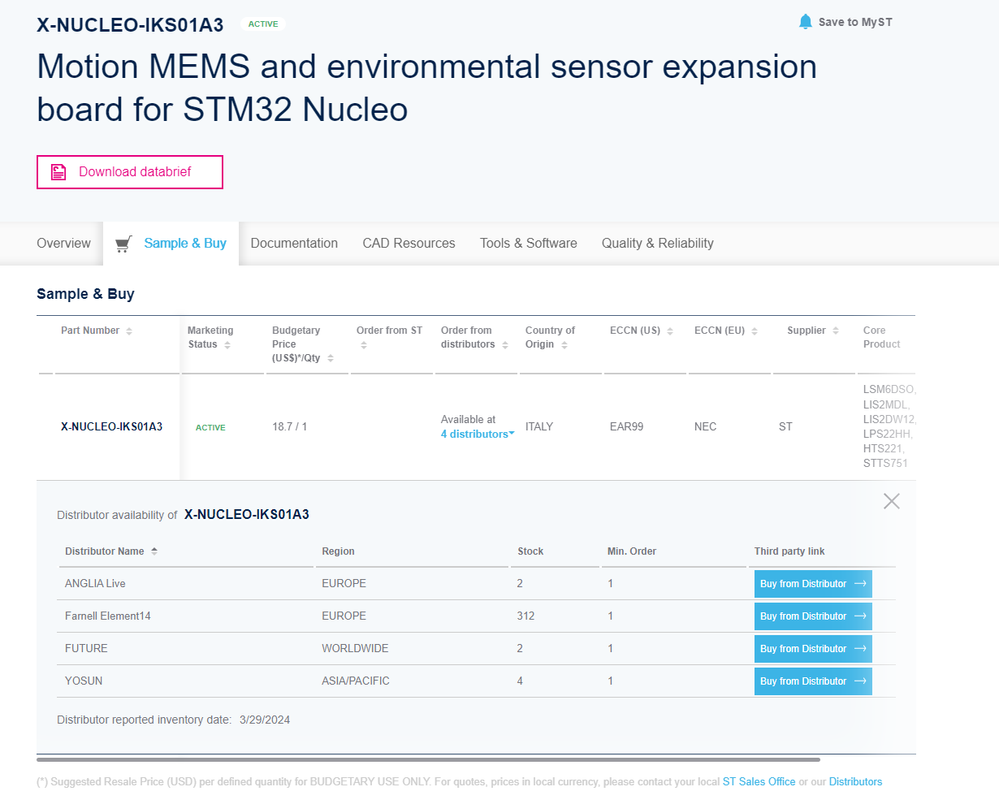Click ANGLIA Live distributor name
The image size is (999, 804).
(x=95, y=584)
